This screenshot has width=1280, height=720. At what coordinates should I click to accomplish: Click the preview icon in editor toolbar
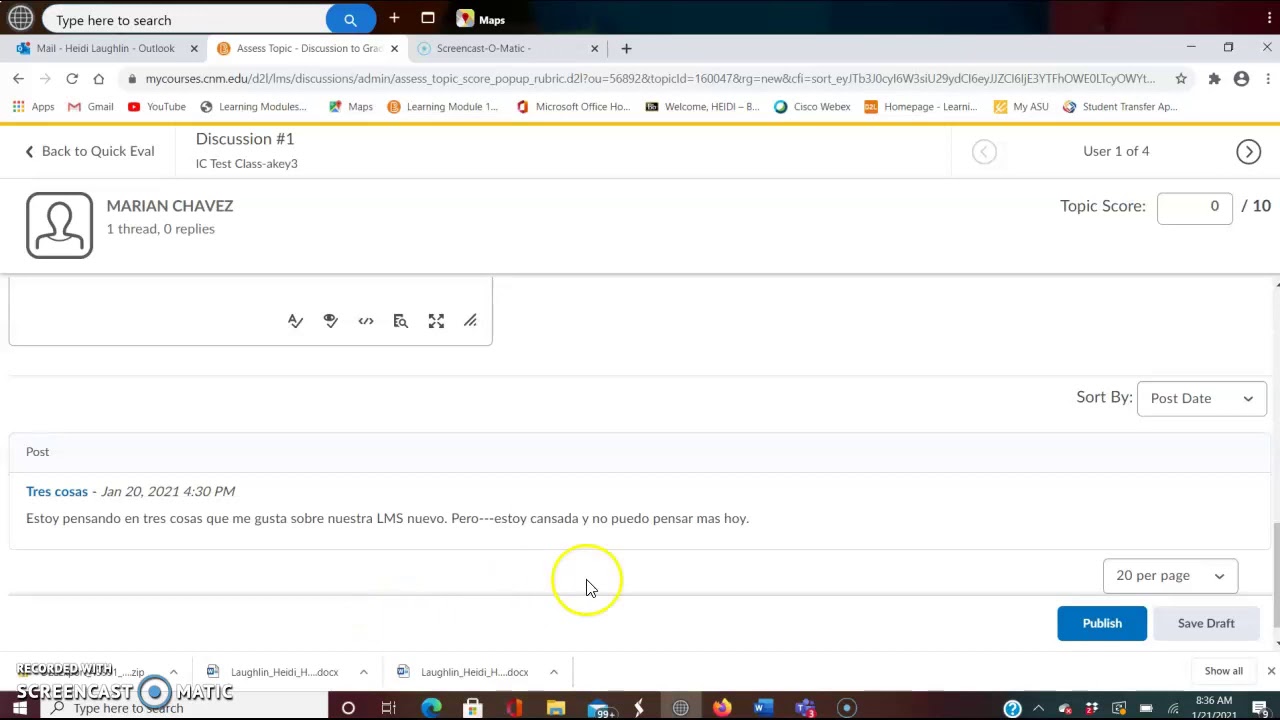[401, 321]
